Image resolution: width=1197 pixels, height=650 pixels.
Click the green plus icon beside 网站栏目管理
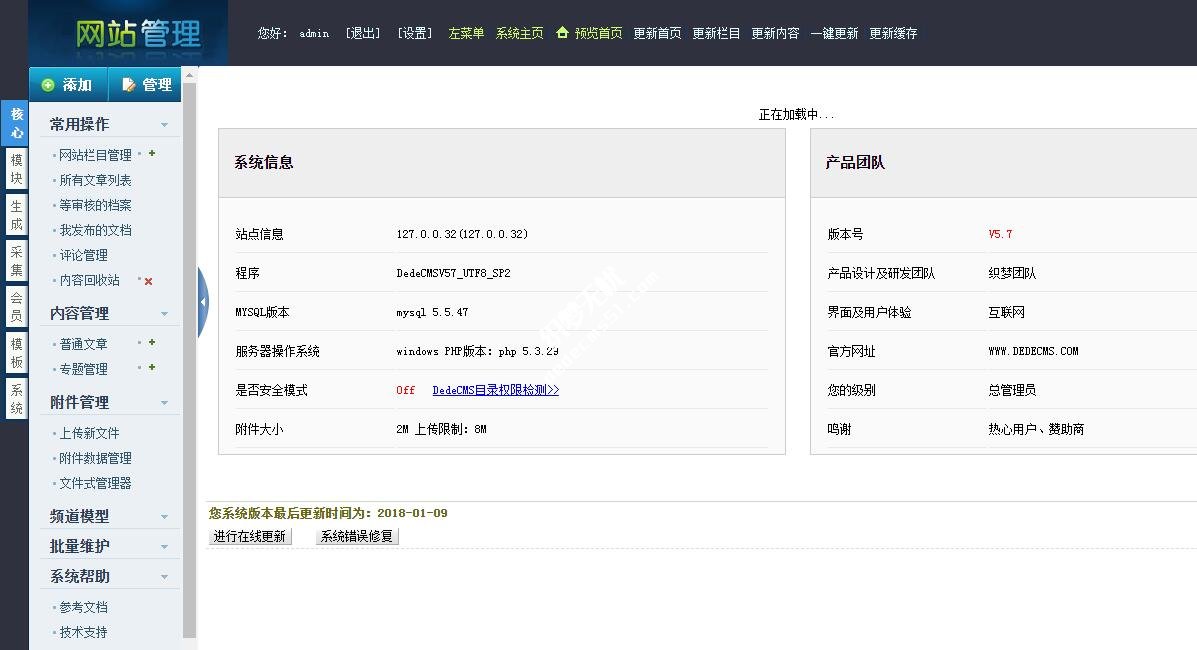click(x=150, y=155)
